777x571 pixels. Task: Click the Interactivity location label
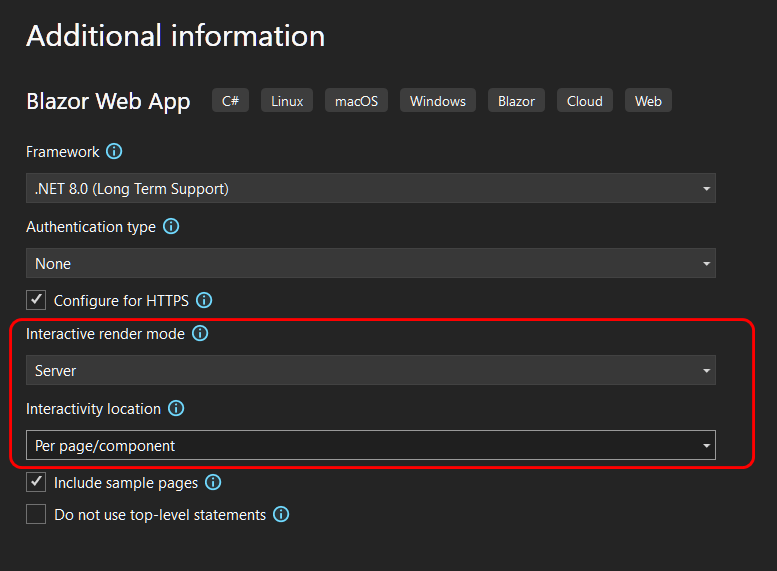[93, 409]
